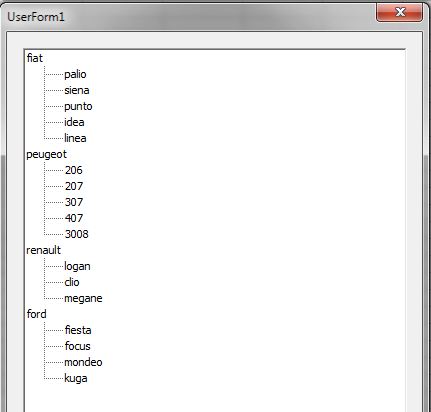431x412 pixels.
Task: Close the UserForm1 window
Action: [x=400, y=13]
